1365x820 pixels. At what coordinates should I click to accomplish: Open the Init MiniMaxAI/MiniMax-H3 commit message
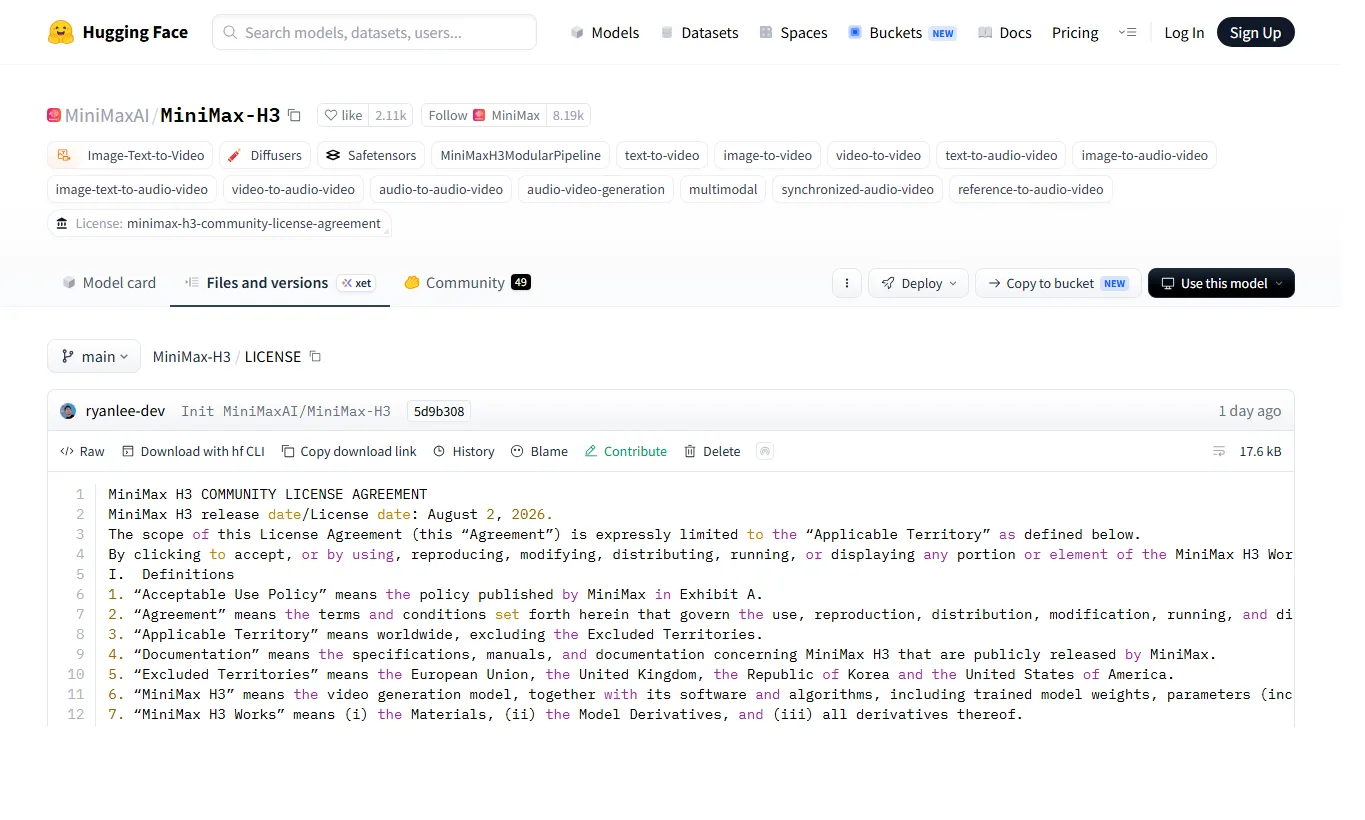pyautogui.click(x=286, y=411)
